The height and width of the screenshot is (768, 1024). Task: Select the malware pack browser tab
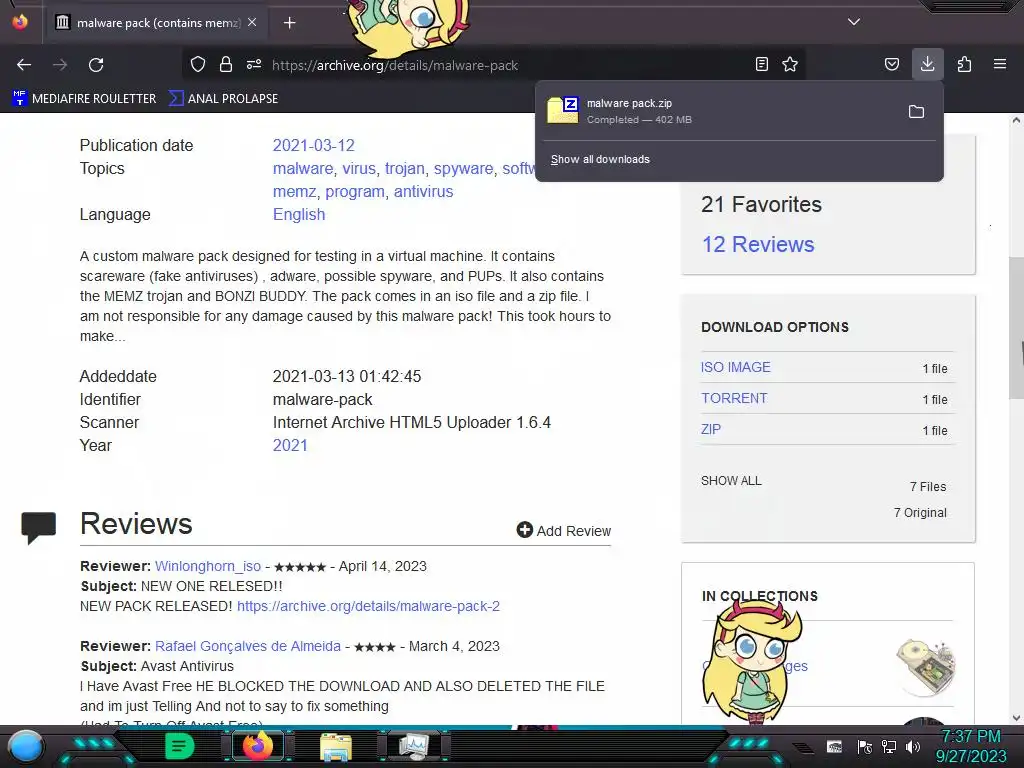pyautogui.click(x=155, y=22)
